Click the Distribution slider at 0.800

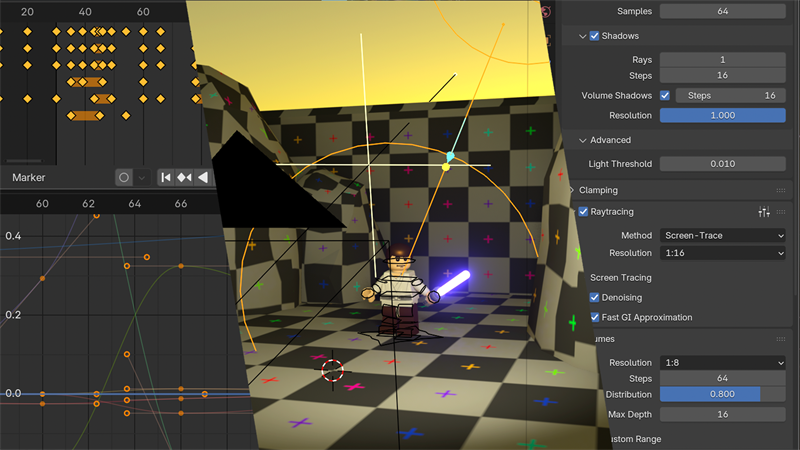tap(722, 395)
